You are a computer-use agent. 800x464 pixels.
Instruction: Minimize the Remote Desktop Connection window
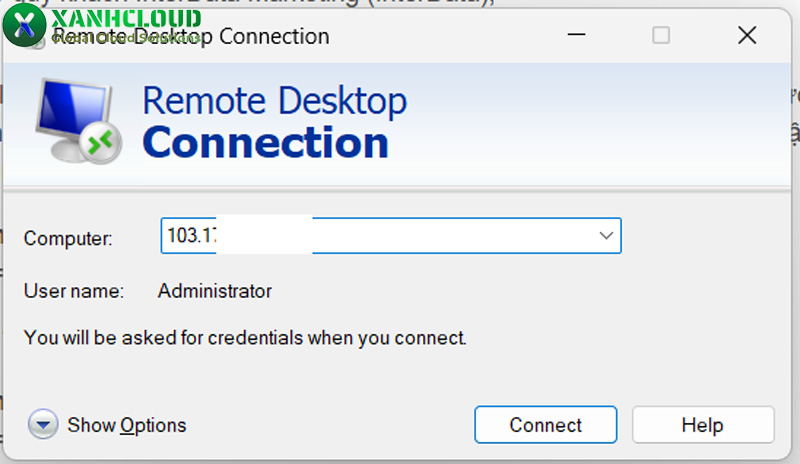(x=577, y=35)
